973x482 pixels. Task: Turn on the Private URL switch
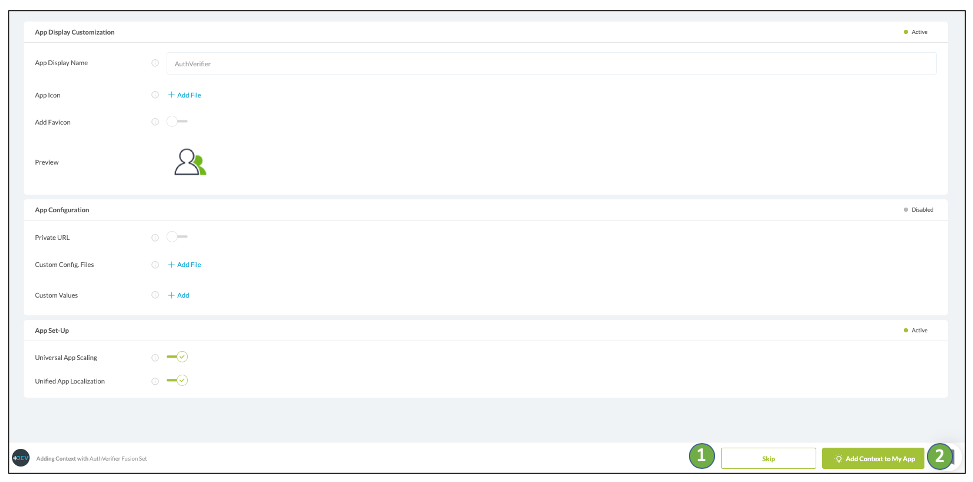tap(177, 237)
